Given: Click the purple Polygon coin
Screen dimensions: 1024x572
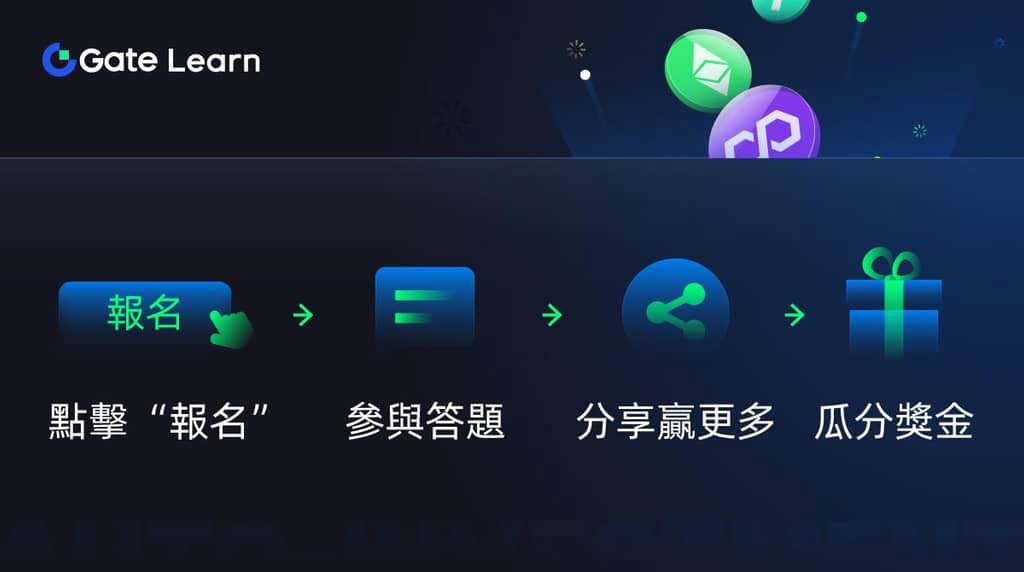Looking at the screenshot, I should 764,123.
